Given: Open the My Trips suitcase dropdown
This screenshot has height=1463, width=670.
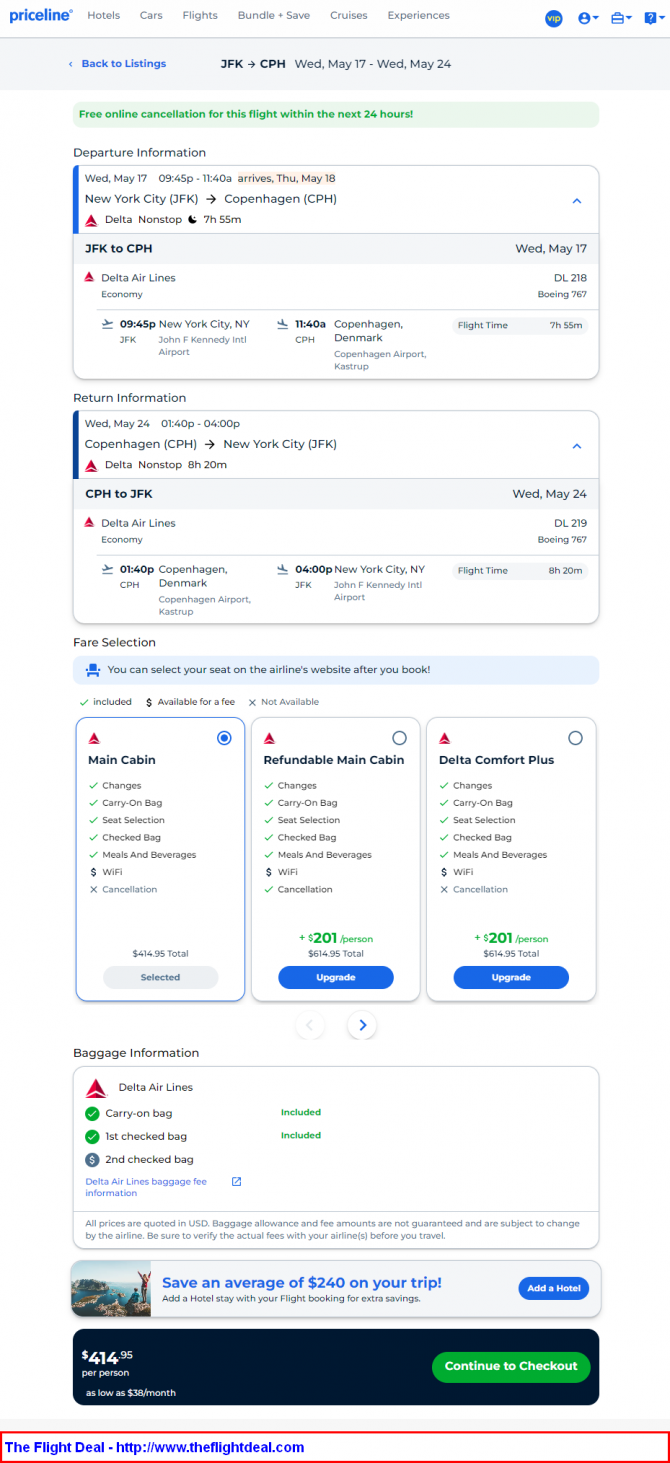Looking at the screenshot, I should pyautogui.click(x=621, y=18).
